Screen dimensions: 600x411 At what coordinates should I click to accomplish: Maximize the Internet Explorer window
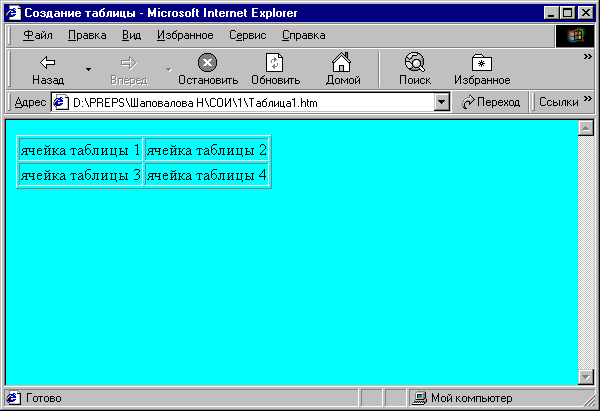[x=567, y=13]
